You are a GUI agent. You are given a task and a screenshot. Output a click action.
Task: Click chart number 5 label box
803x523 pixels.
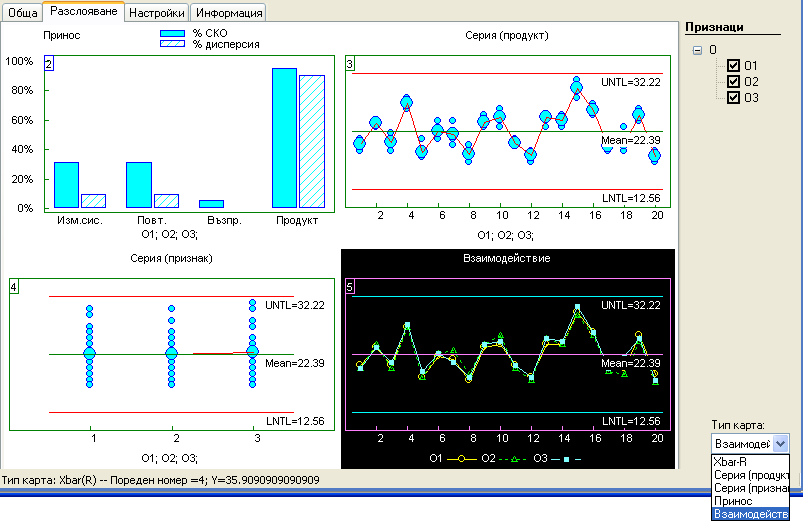tap(350, 288)
